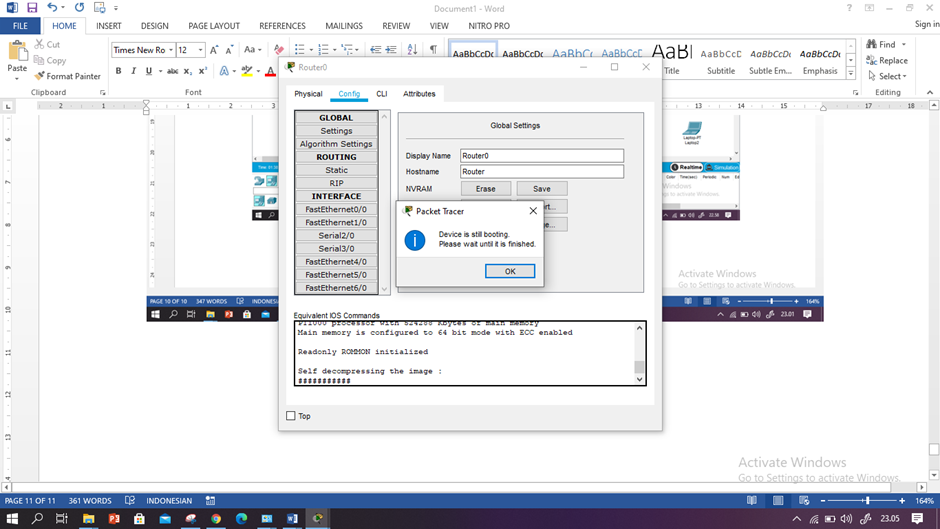This screenshot has height=529, width=940.
Task: Click the Paste clipboard icon
Action: point(17,52)
